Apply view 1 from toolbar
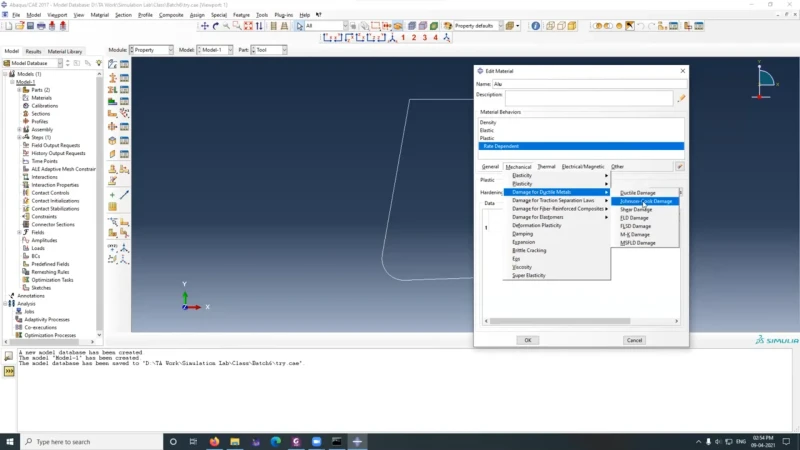The image size is (800, 450). tap(403, 37)
